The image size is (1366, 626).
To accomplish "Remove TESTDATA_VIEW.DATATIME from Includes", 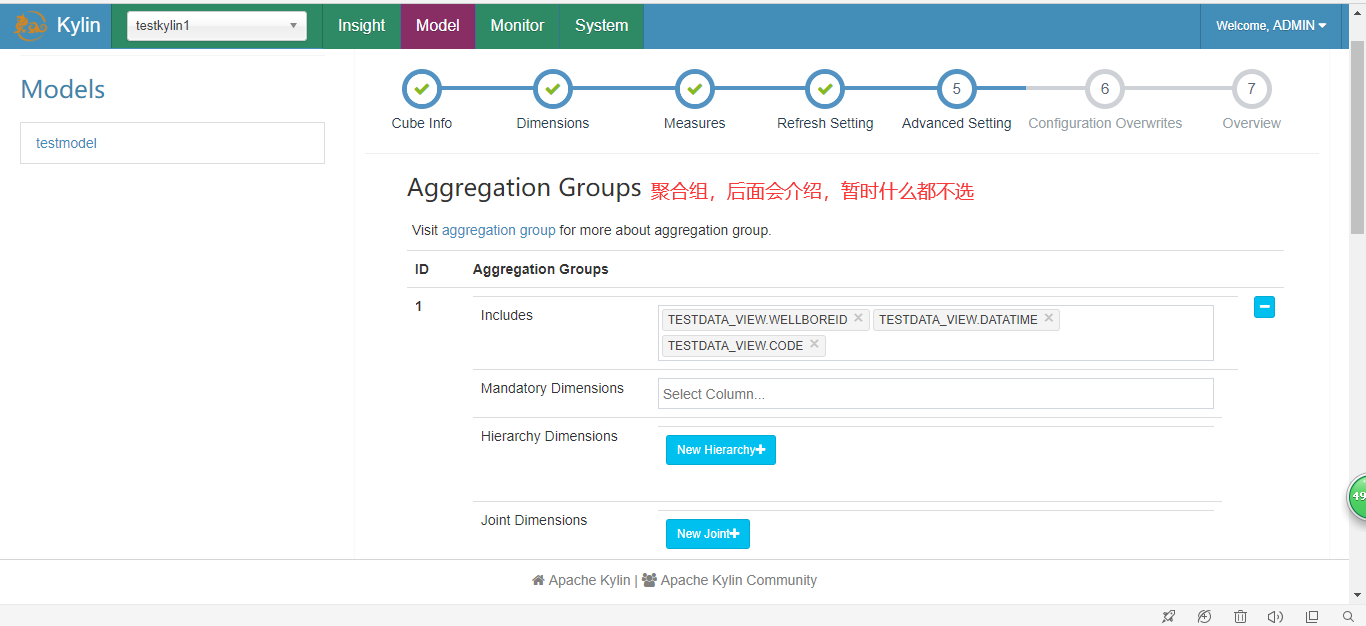I will click(1048, 318).
